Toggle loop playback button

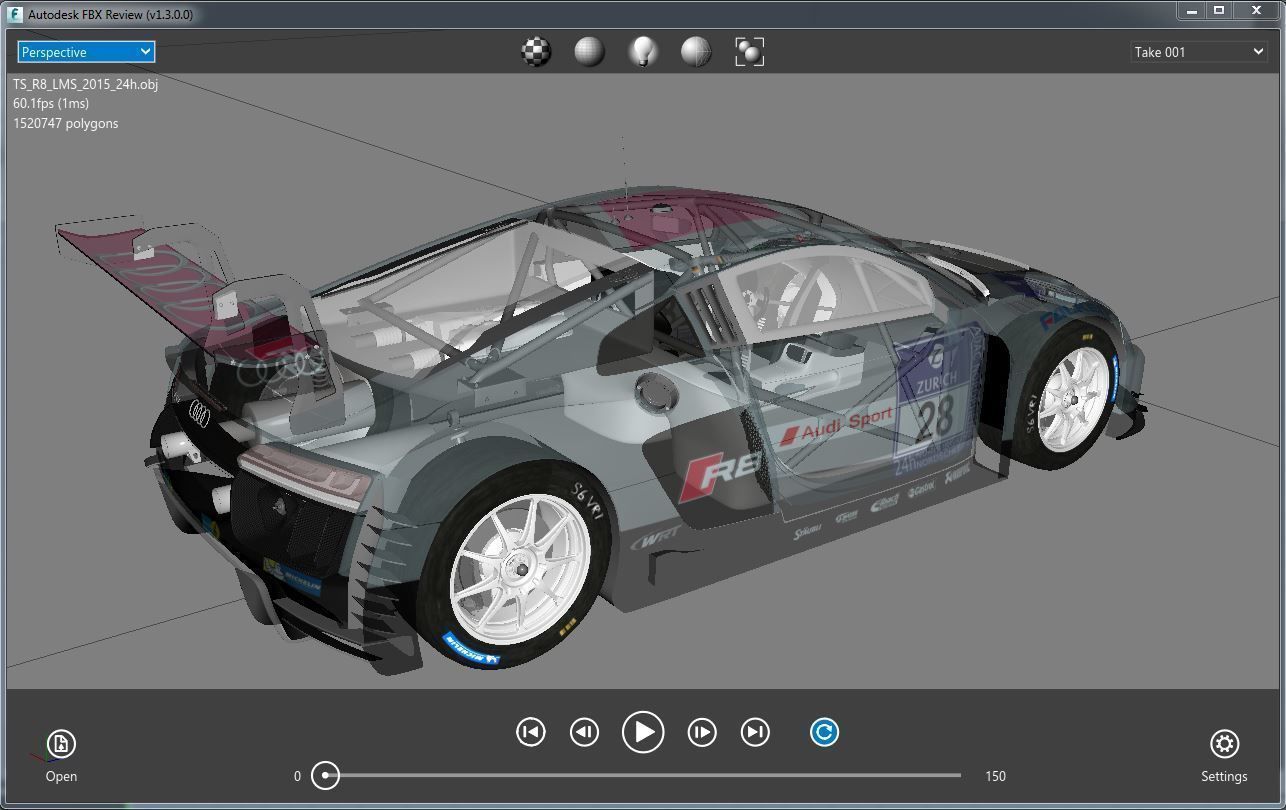[x=824, y=732]
